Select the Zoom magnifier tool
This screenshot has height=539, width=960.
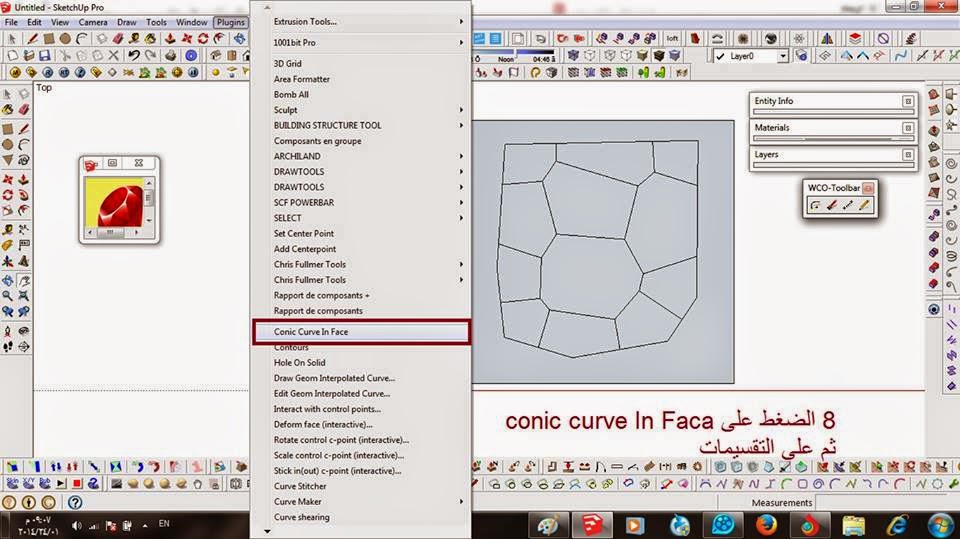point(7,296)
